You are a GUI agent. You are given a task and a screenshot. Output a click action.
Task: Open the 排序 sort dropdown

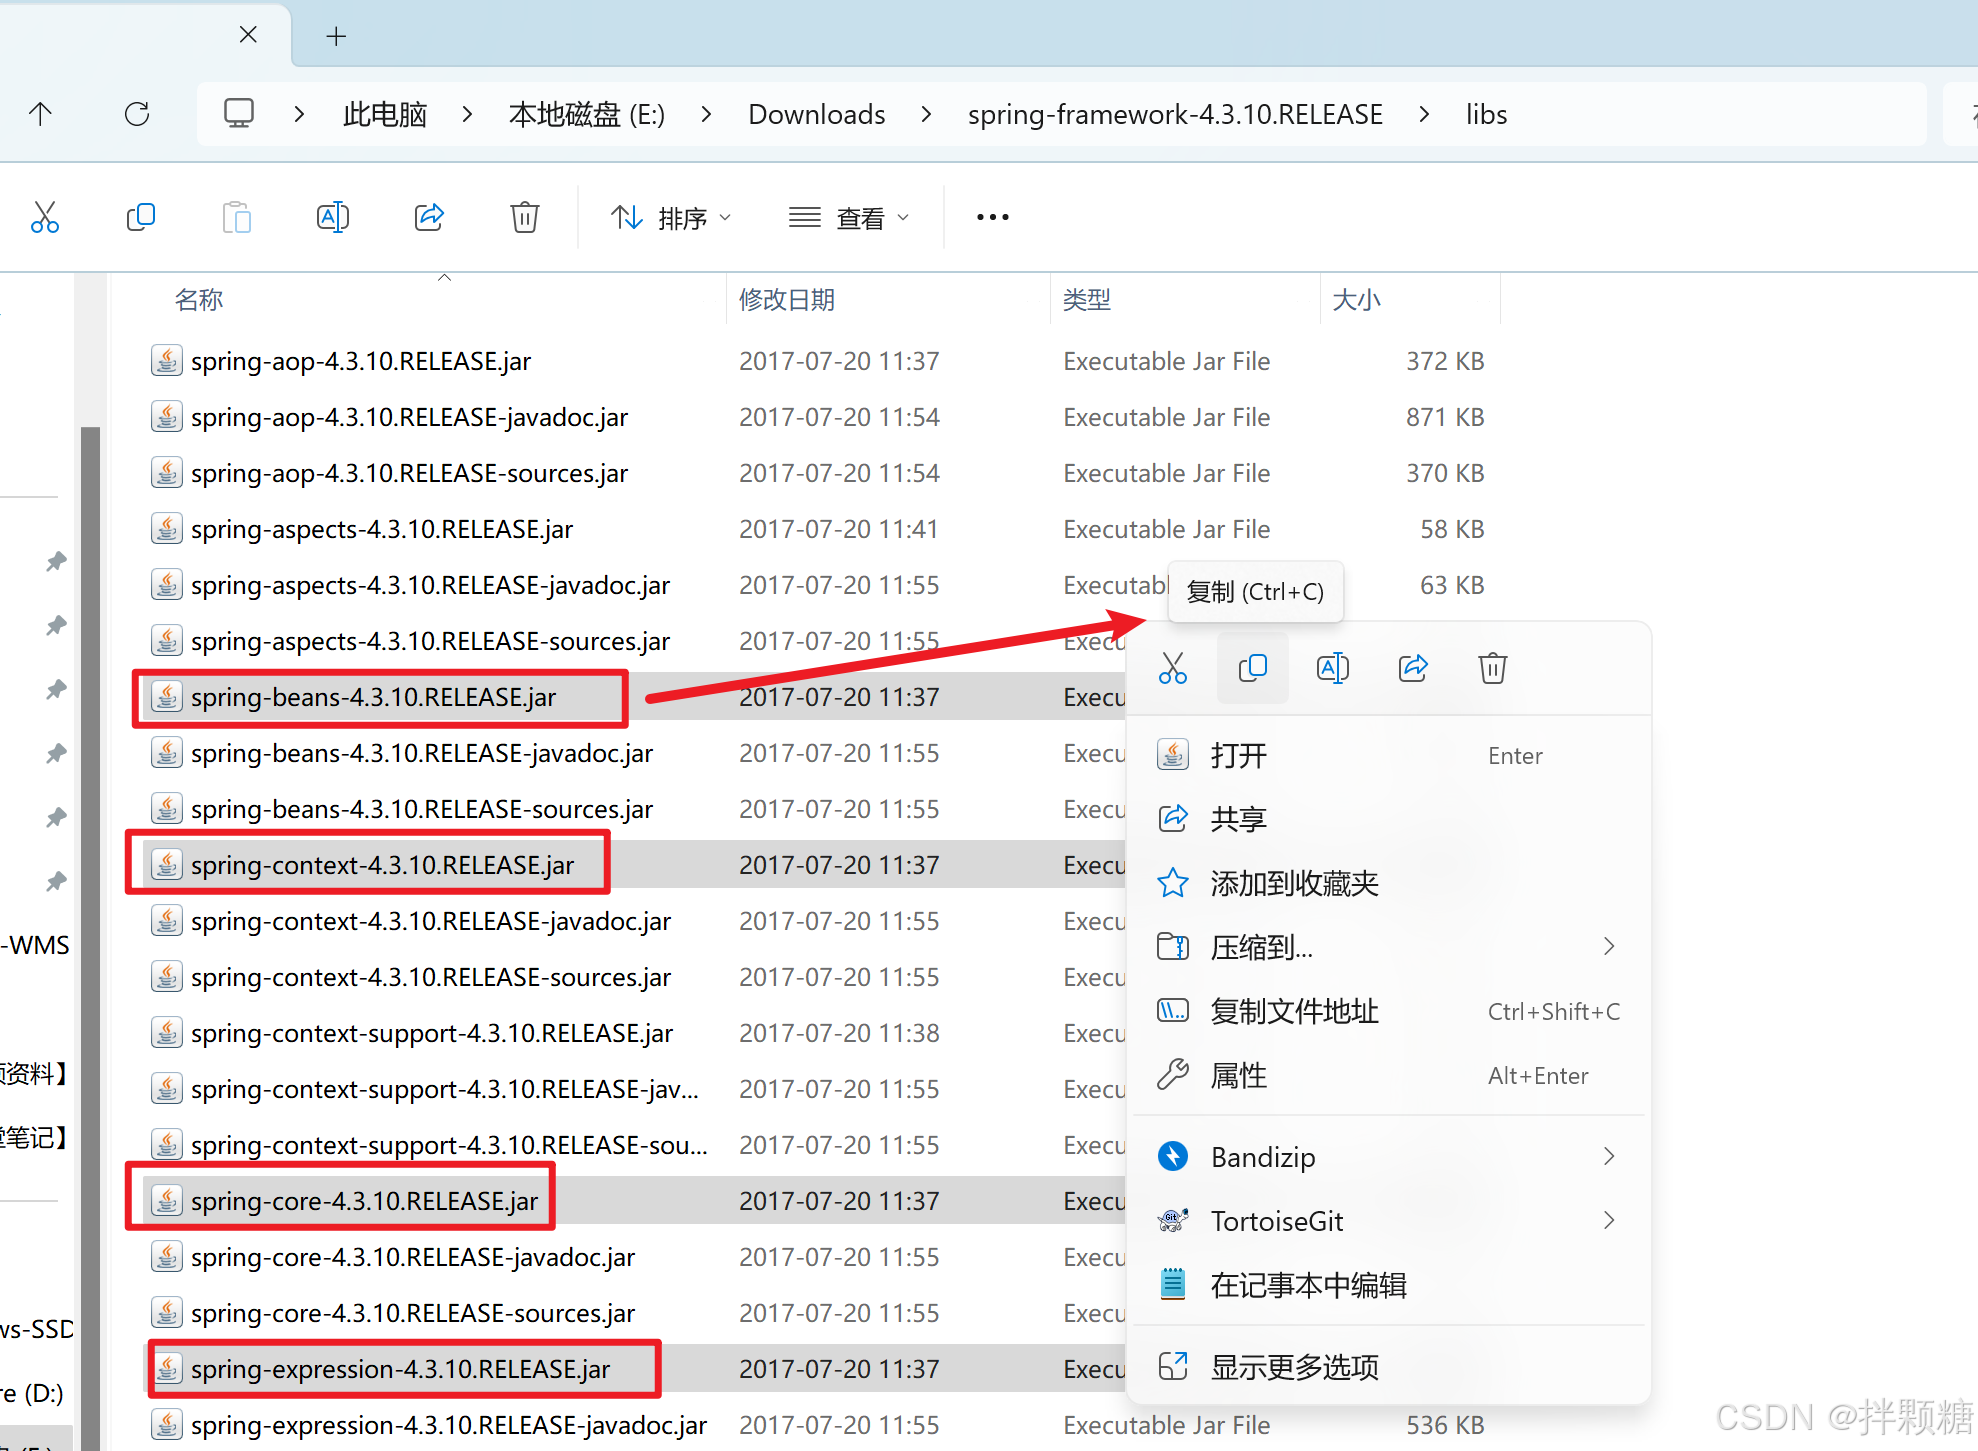click(x=671, y=217)
